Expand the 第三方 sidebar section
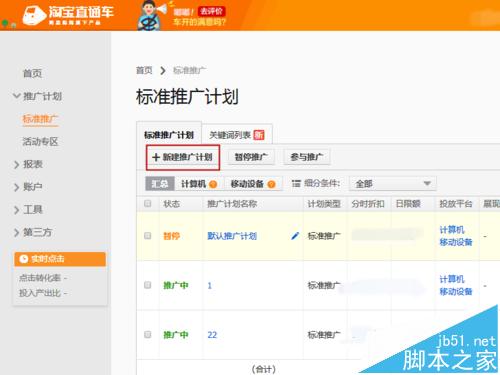The image size is (500, 375). pyautogui.click(x=33, y=232)
